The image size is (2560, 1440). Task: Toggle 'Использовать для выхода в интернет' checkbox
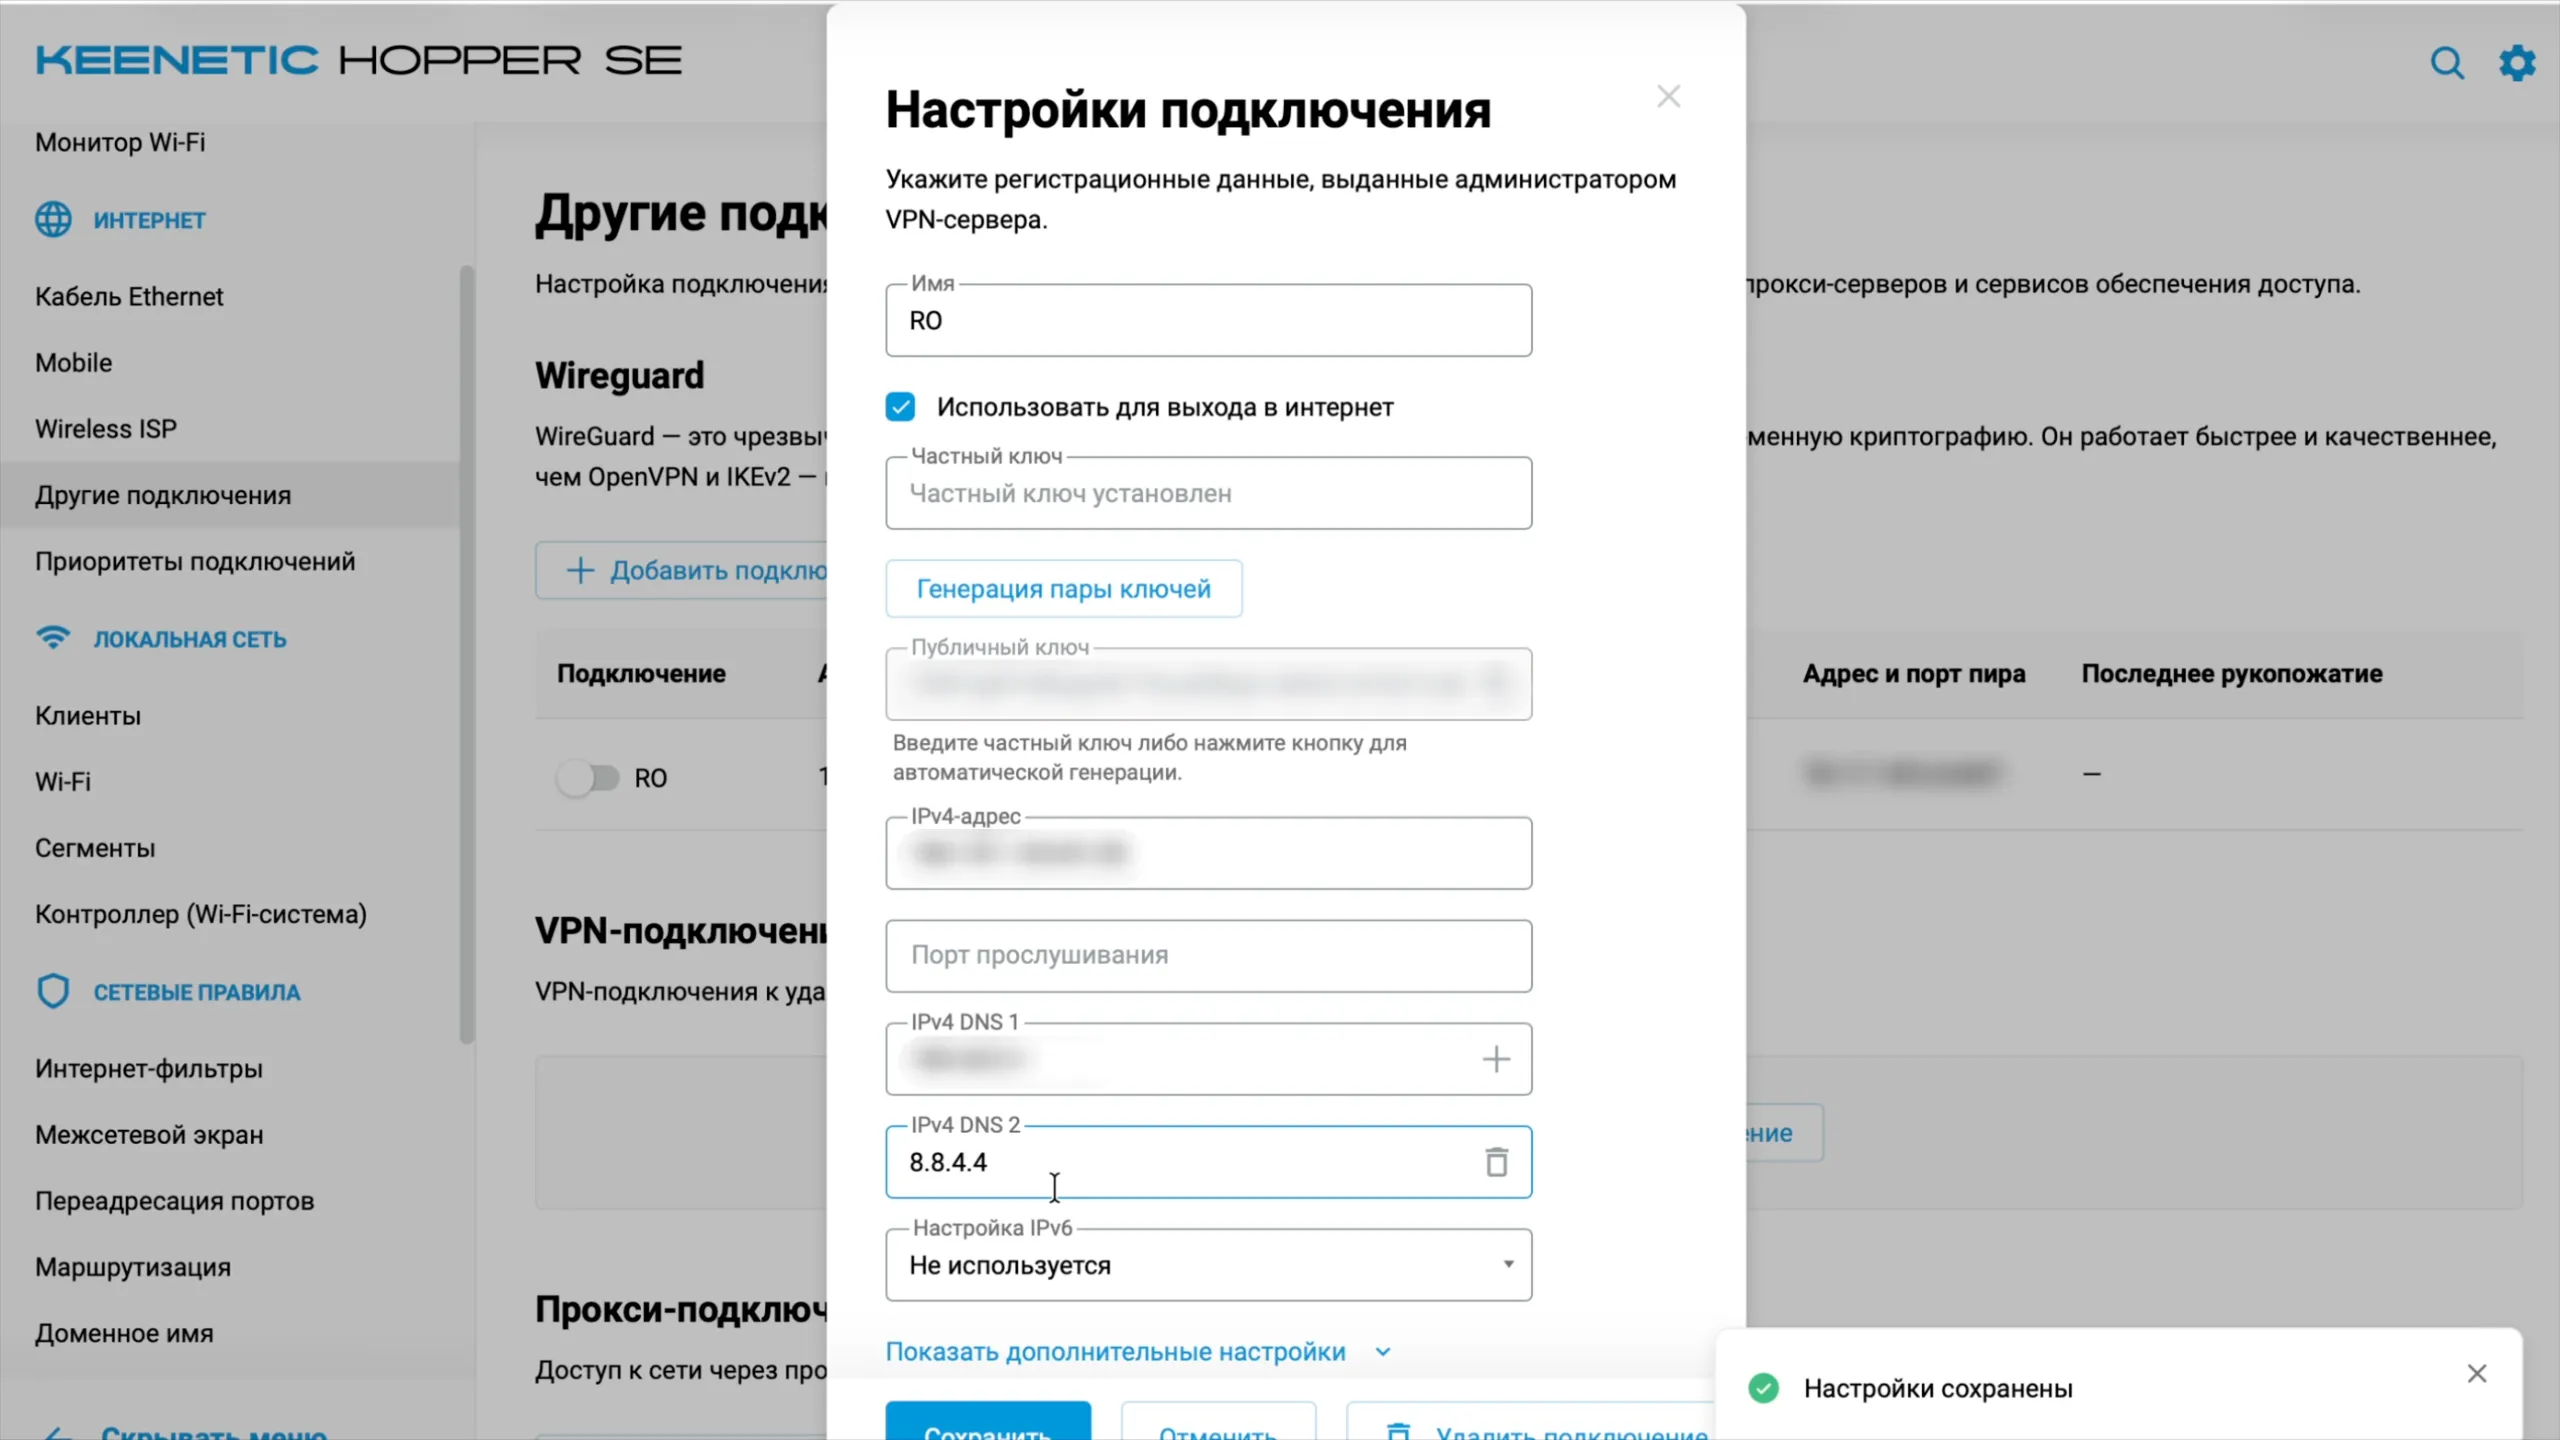click(x=900, y=407)
